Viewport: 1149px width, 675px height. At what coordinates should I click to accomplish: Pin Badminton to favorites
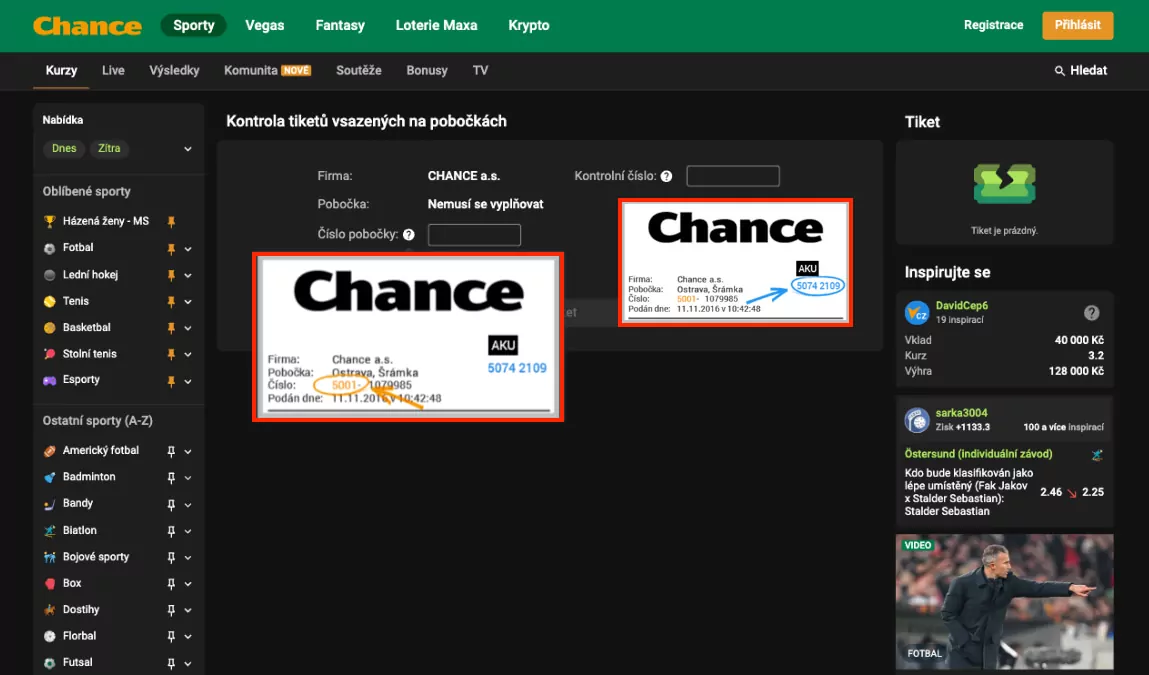click(x=171, y=476)
